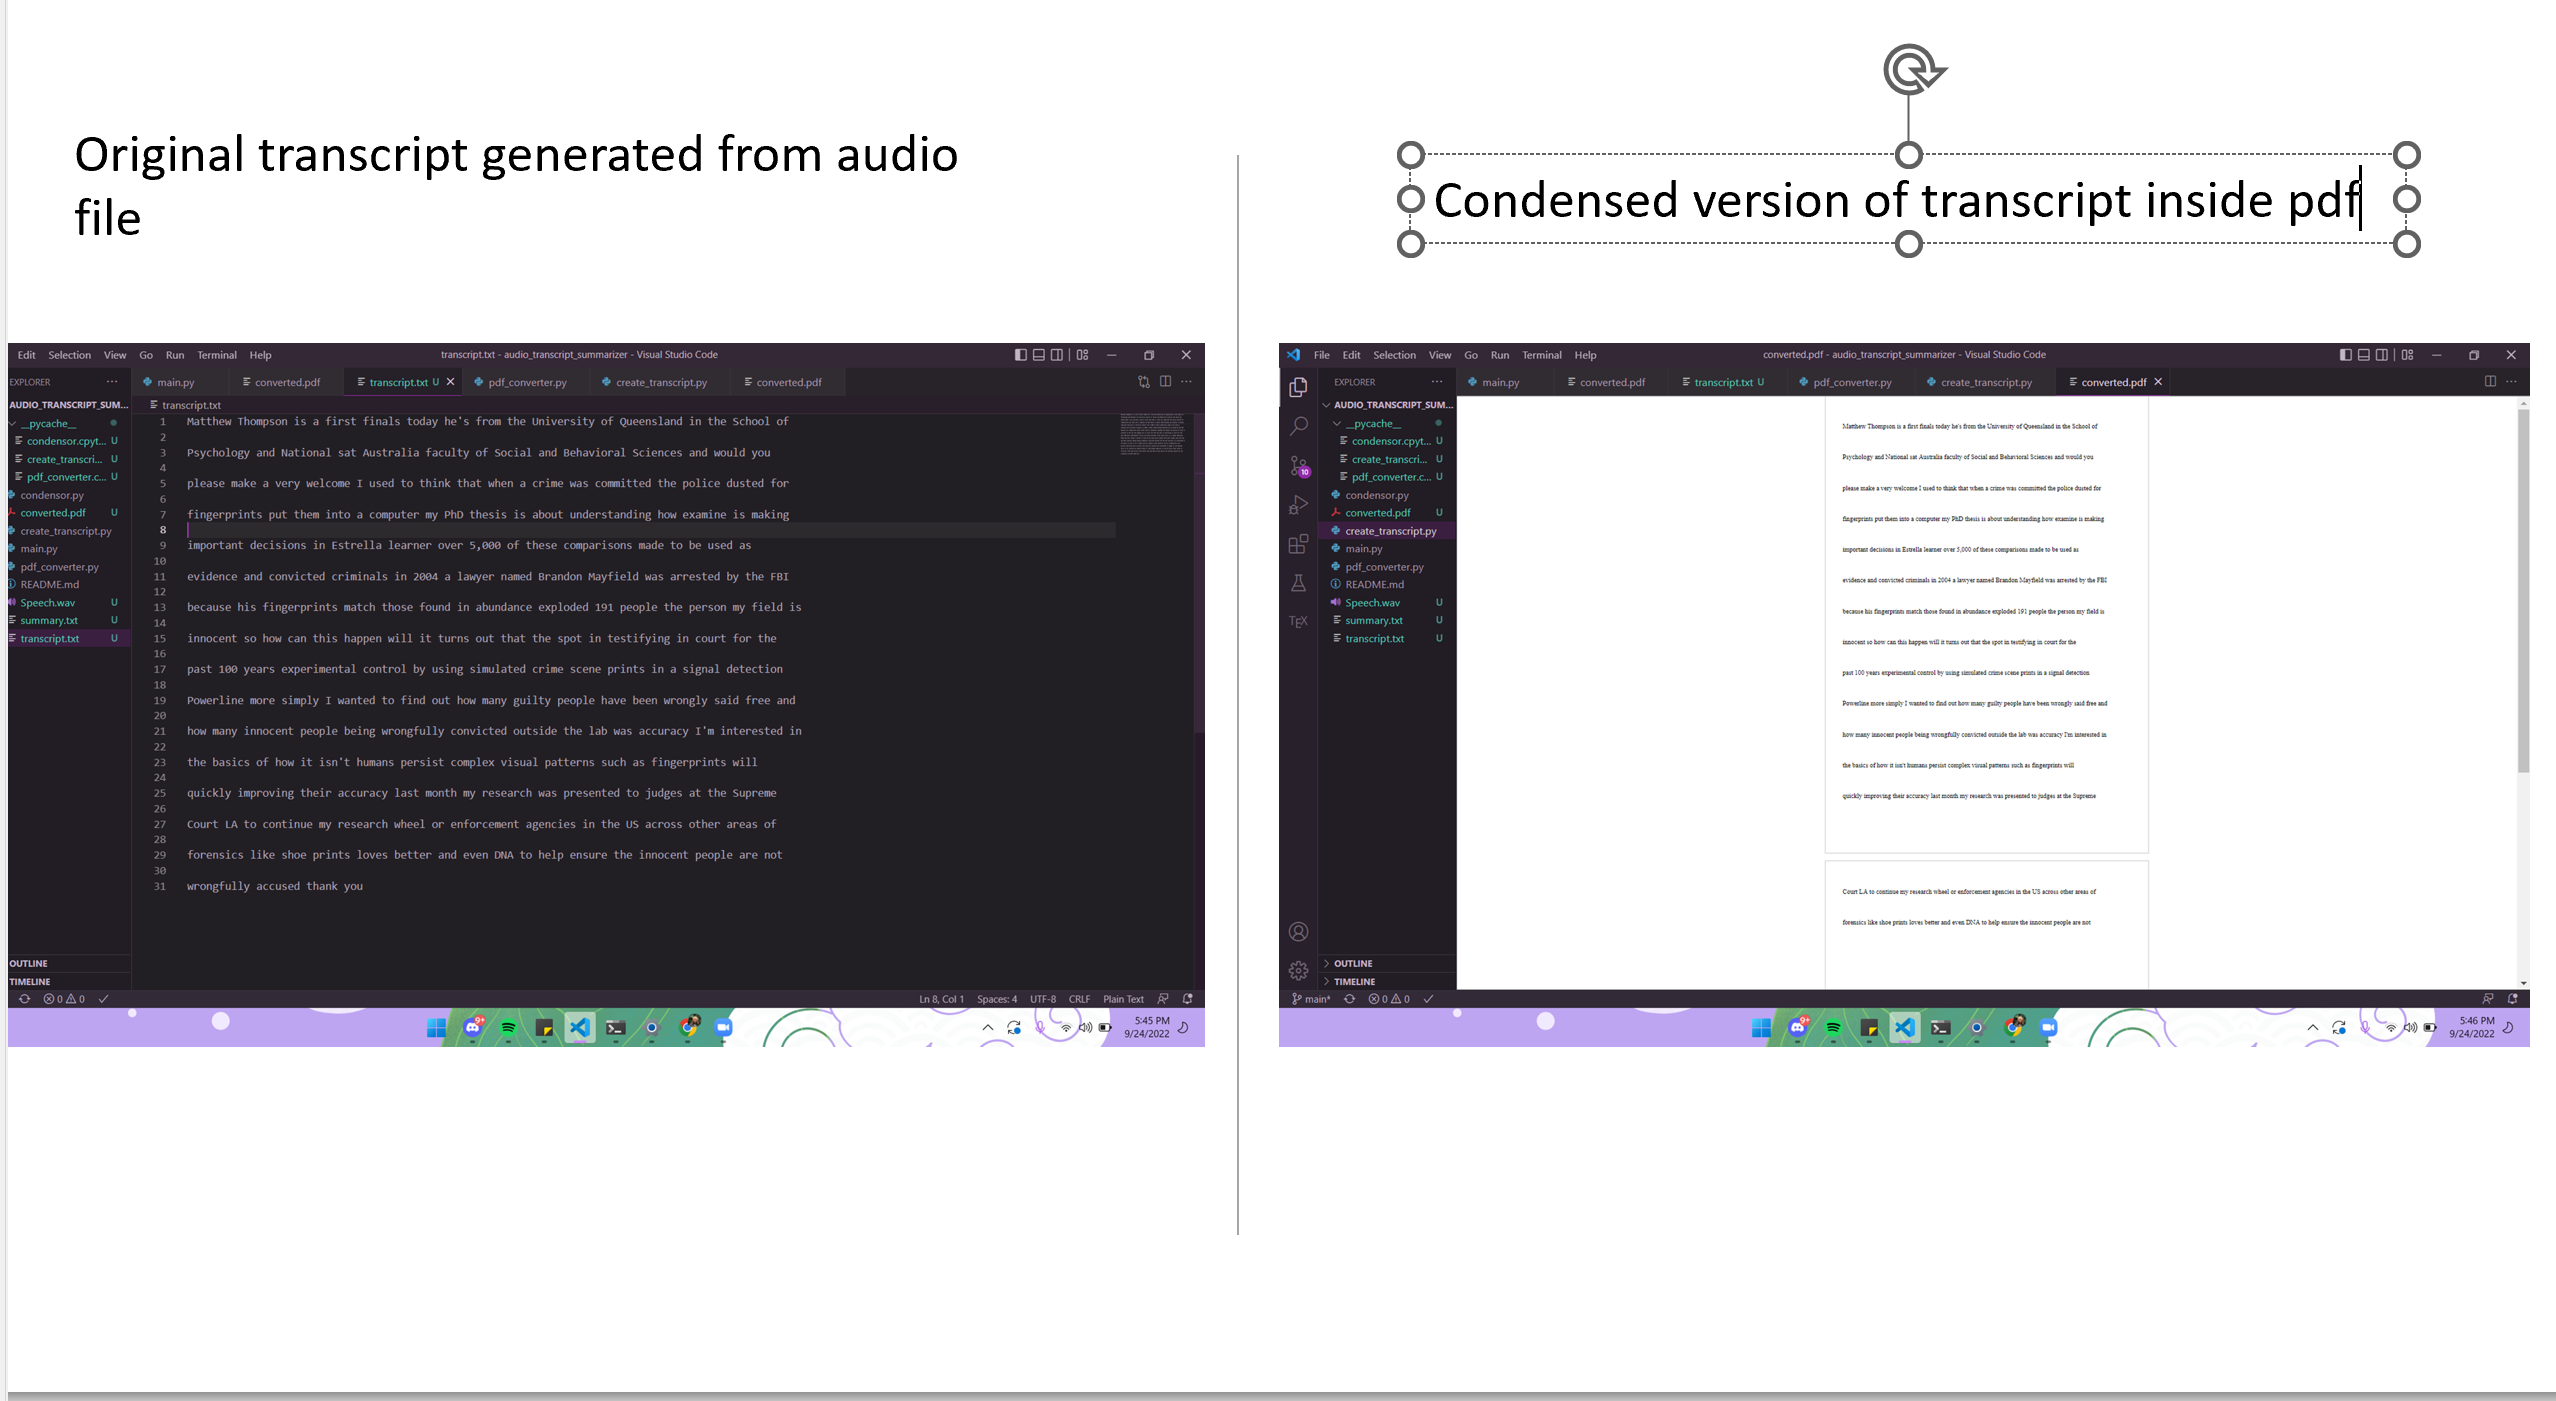Click the volume speaker icon in the taskbar
The width and height of the screenshot is (2556, 1401).
pos(1085,1027)
